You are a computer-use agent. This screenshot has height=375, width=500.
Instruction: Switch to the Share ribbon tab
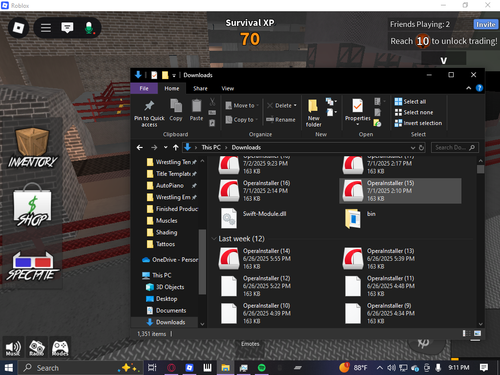click(200, 88)
